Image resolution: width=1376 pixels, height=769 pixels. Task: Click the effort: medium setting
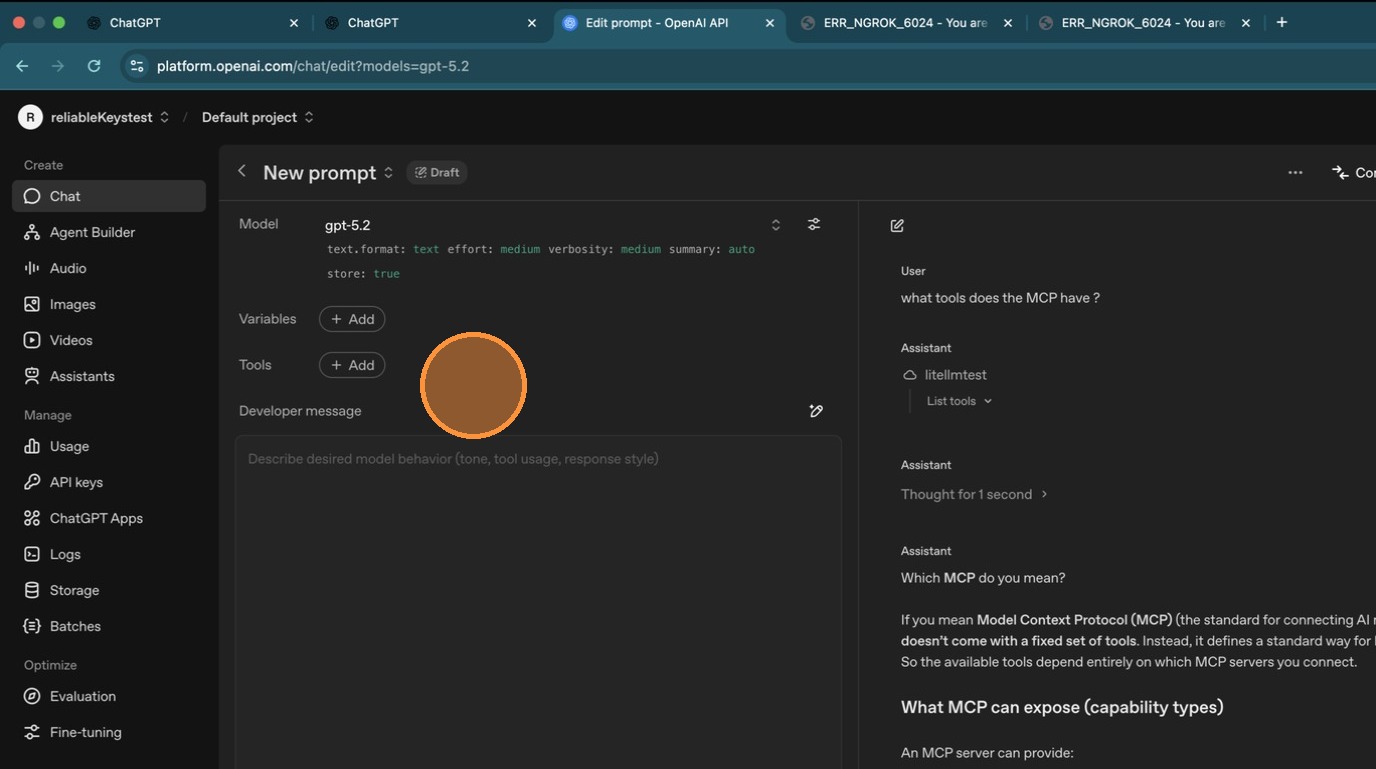(x=493, y=249)
